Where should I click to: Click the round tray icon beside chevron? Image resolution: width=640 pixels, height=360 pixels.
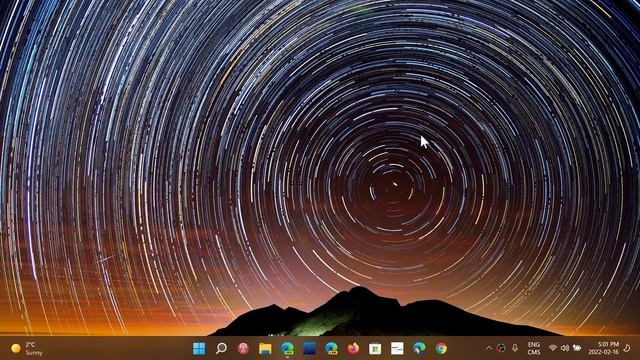(x=501, y=348)
